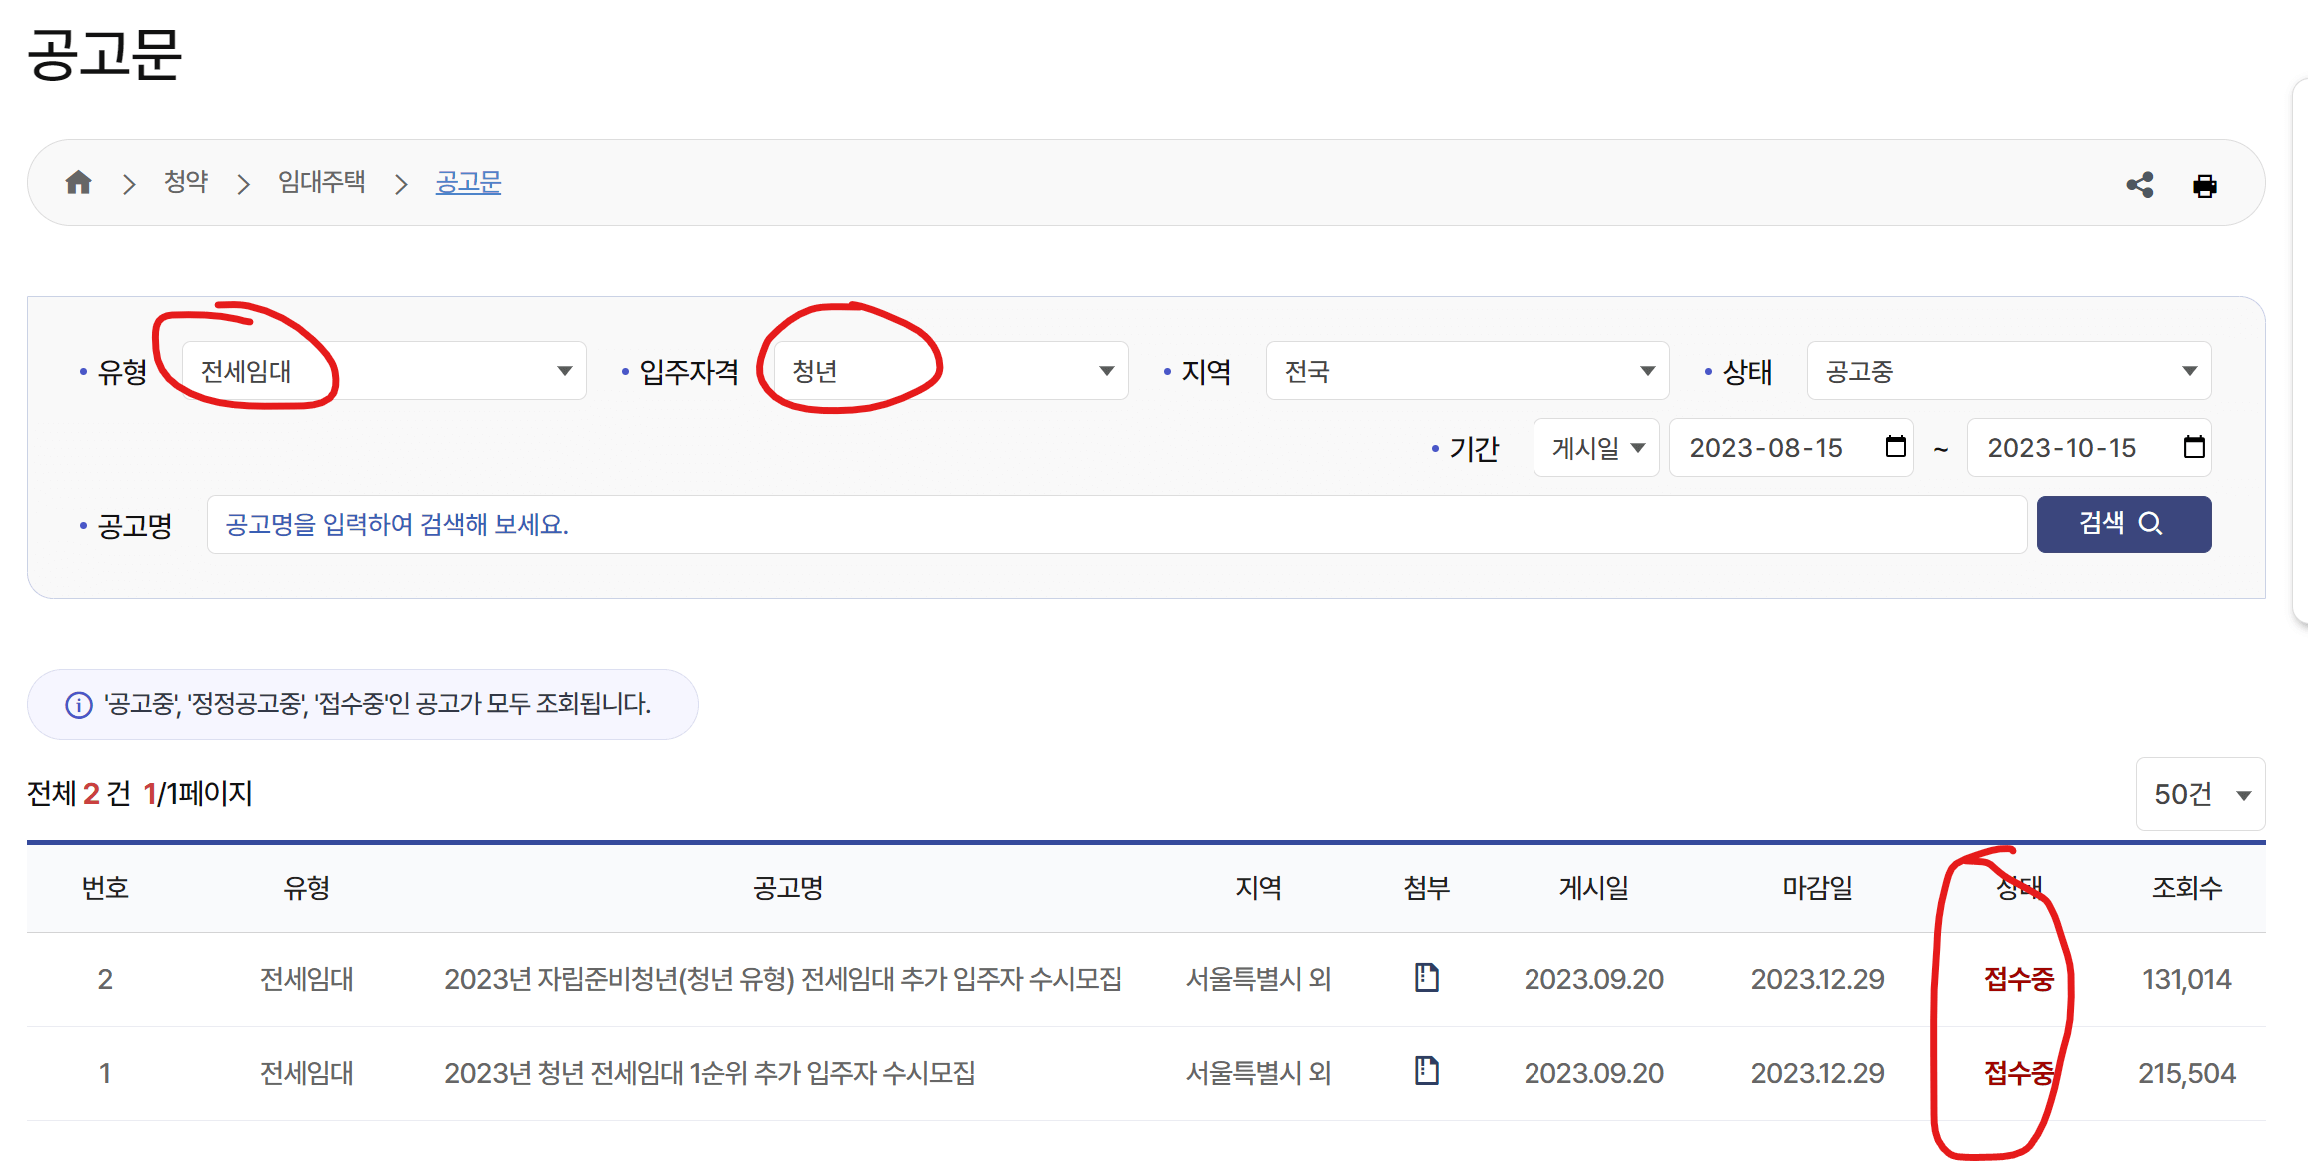The width and height of the screenshot is (2308, 1162).
Task: Open attachment file icon for row 2
Action: [1426, 977]
